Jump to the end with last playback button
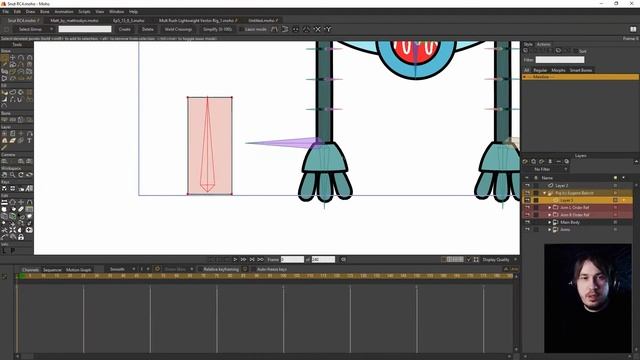This screenshot has width=640, height=360. tap(260, 260)
